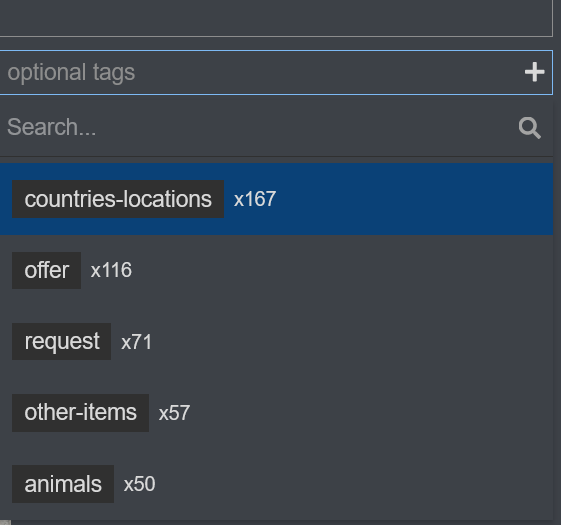Pick the request tag chip

(x=62, y=341)
